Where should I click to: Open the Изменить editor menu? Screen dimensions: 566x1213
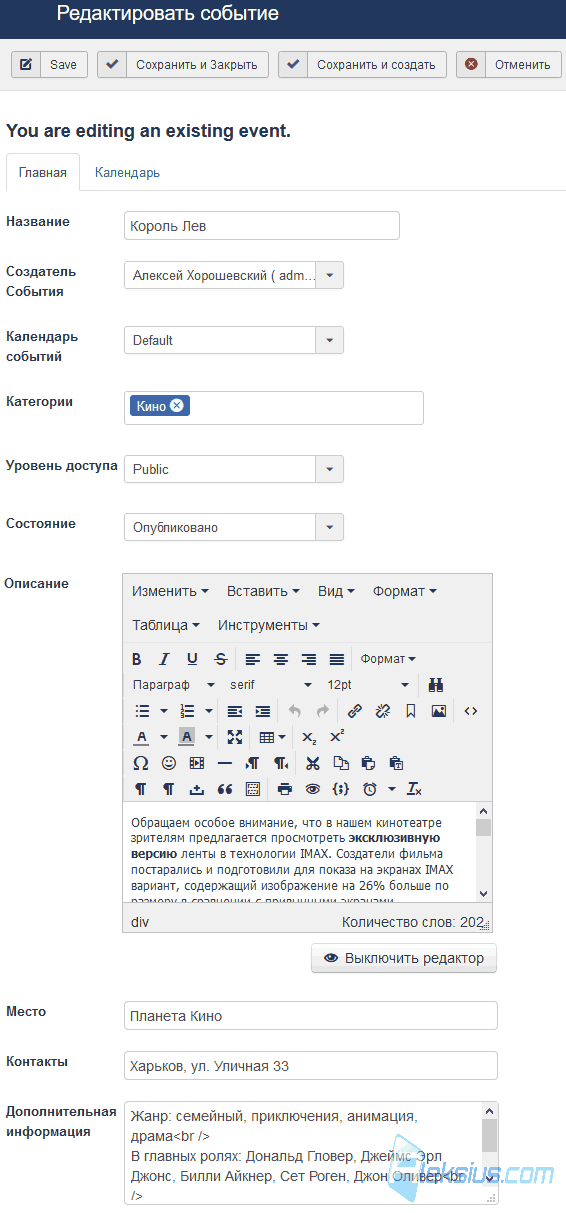click(170, 591)
